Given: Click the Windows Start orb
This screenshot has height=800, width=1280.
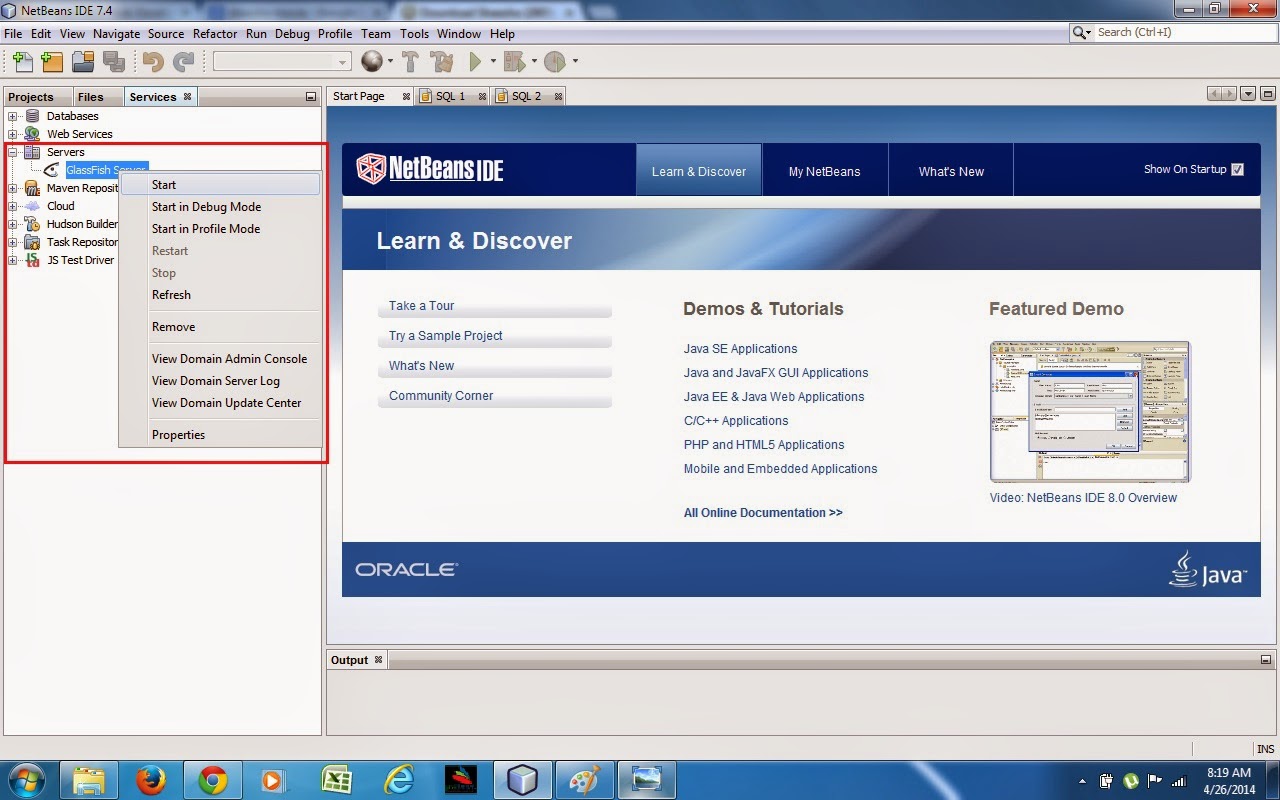Looking at the screenshot, I should point(27,779).
